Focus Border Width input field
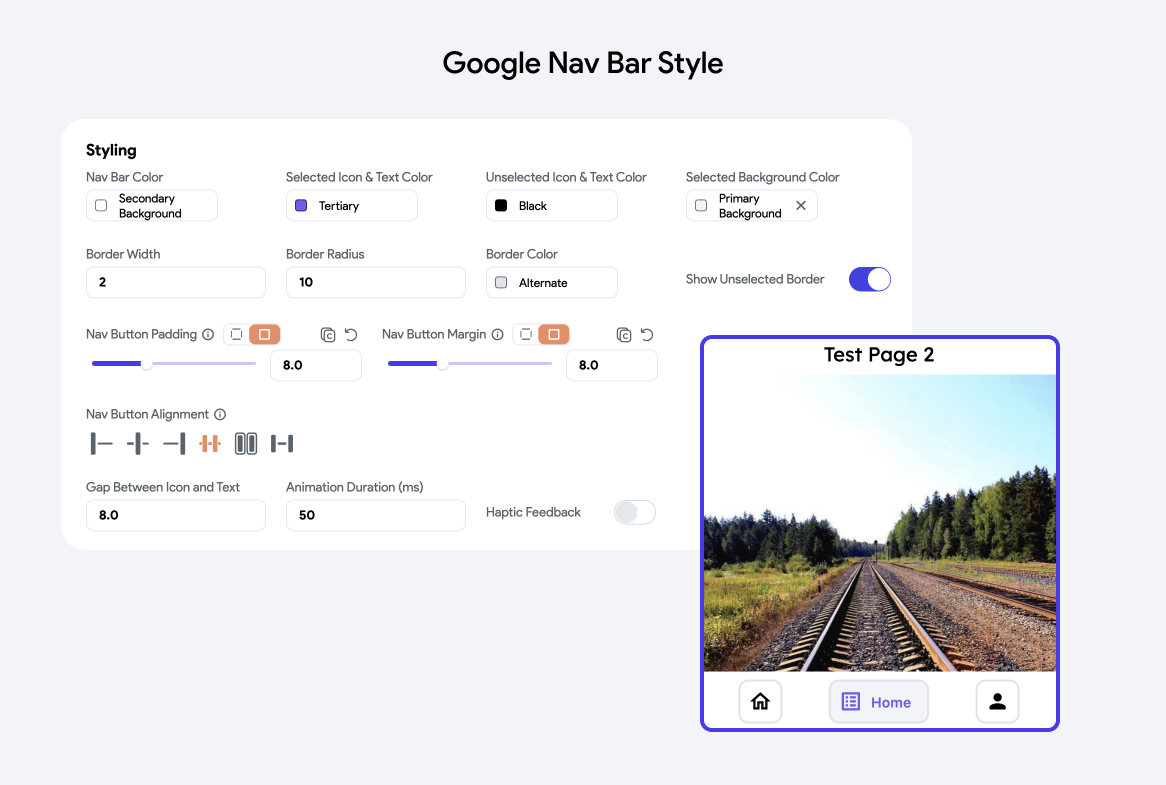 (x=175, y=282)
